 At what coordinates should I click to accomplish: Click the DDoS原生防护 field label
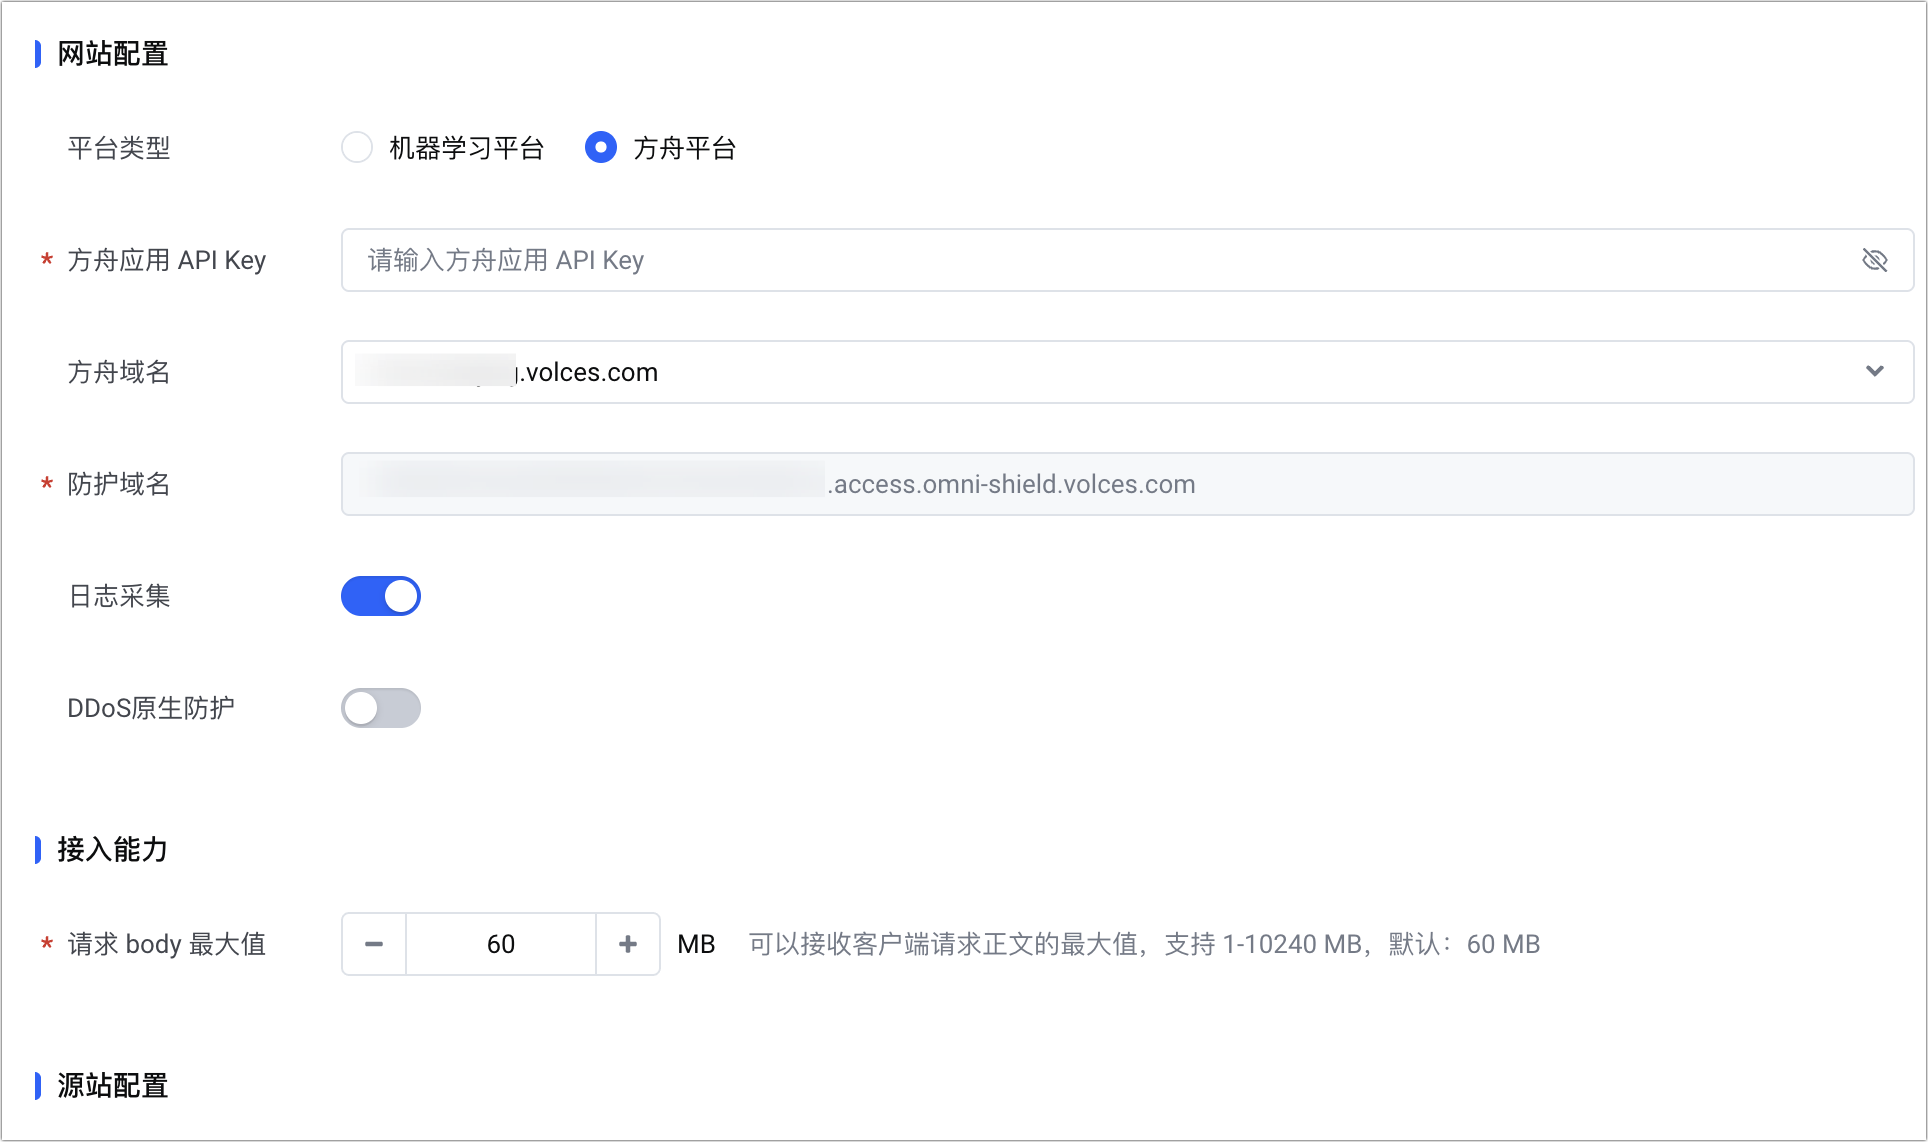151,709
